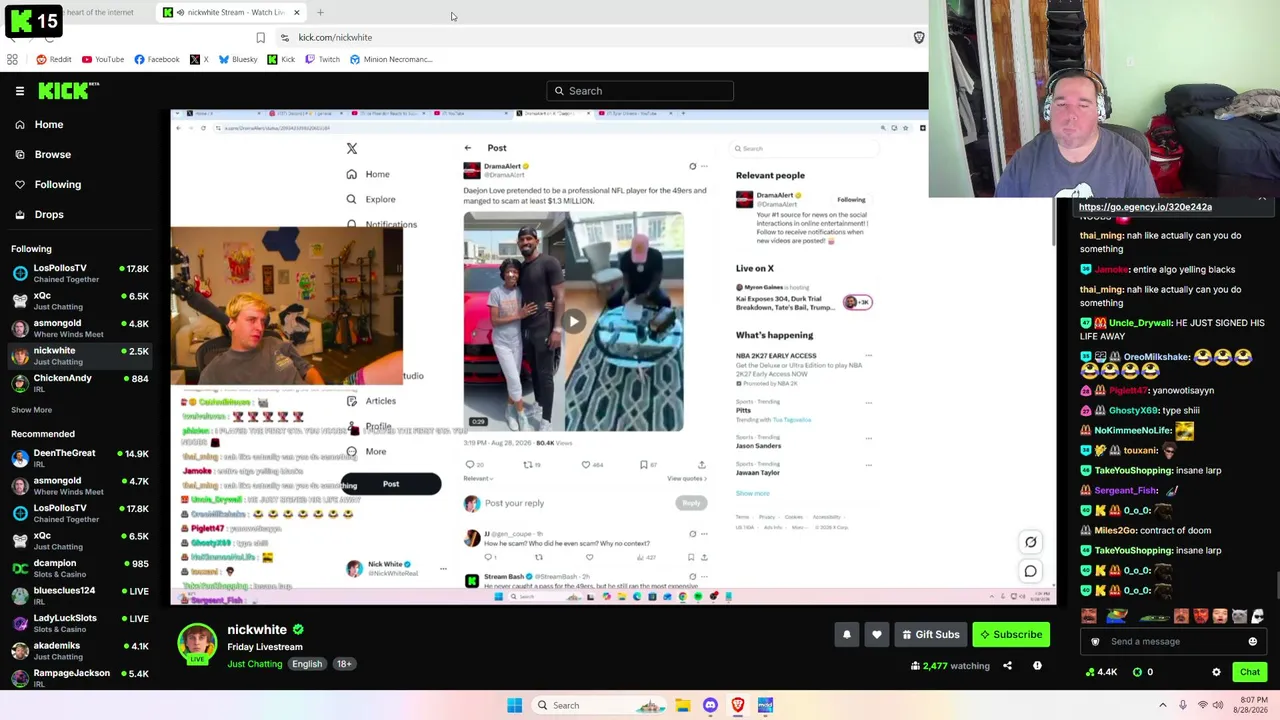Click the Windows taskbar Search box
The height and width of the screenshot is (720, 1280).
click(599, 705)
